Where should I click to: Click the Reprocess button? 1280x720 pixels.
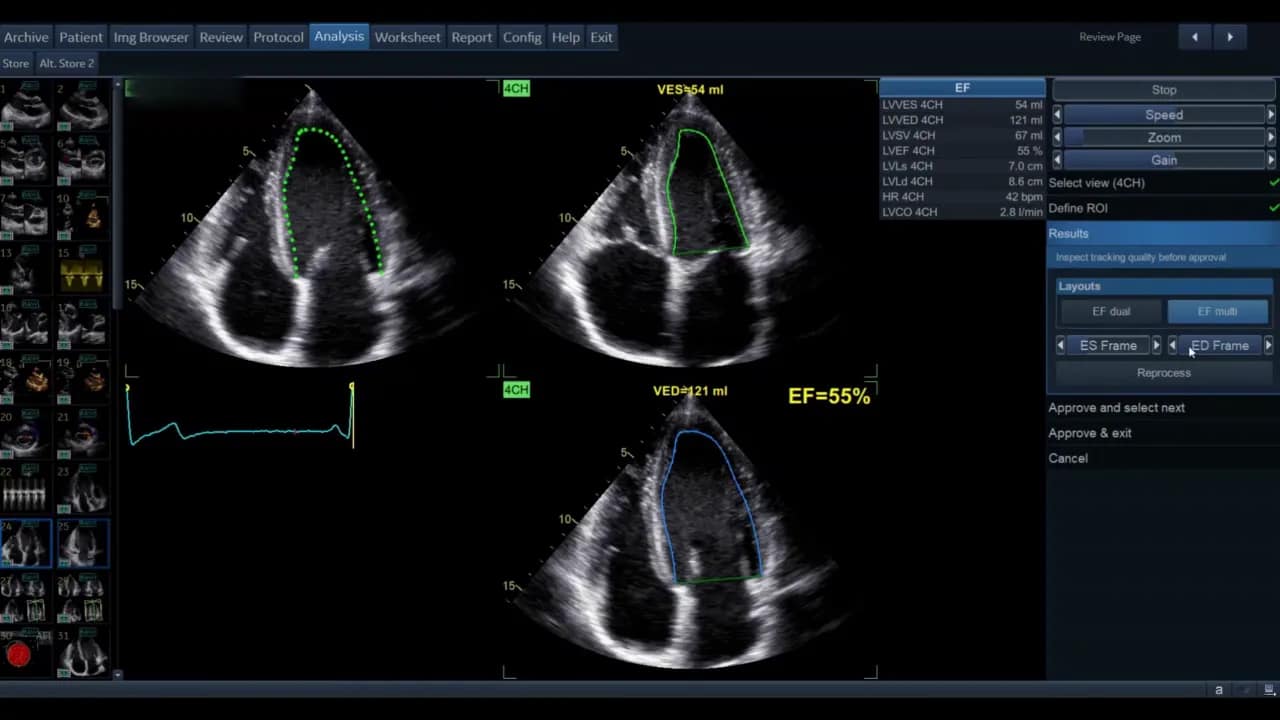[1163, 373]
